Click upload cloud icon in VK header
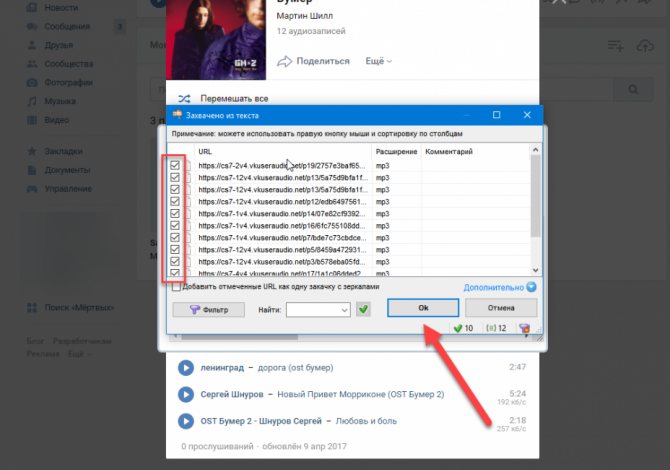 click(x=645, y=45)
